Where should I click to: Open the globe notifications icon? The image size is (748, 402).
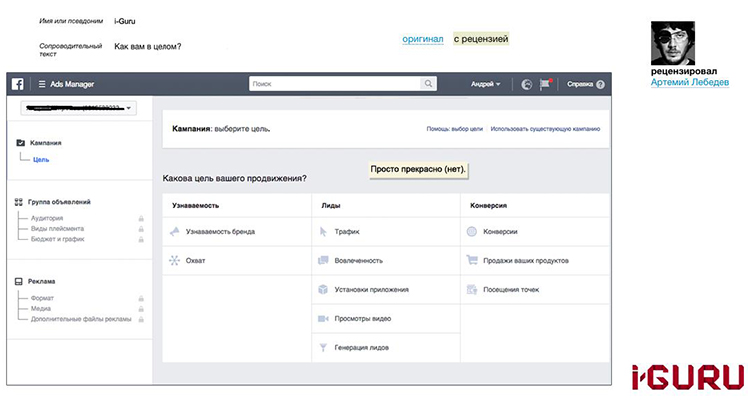(526, 84)
